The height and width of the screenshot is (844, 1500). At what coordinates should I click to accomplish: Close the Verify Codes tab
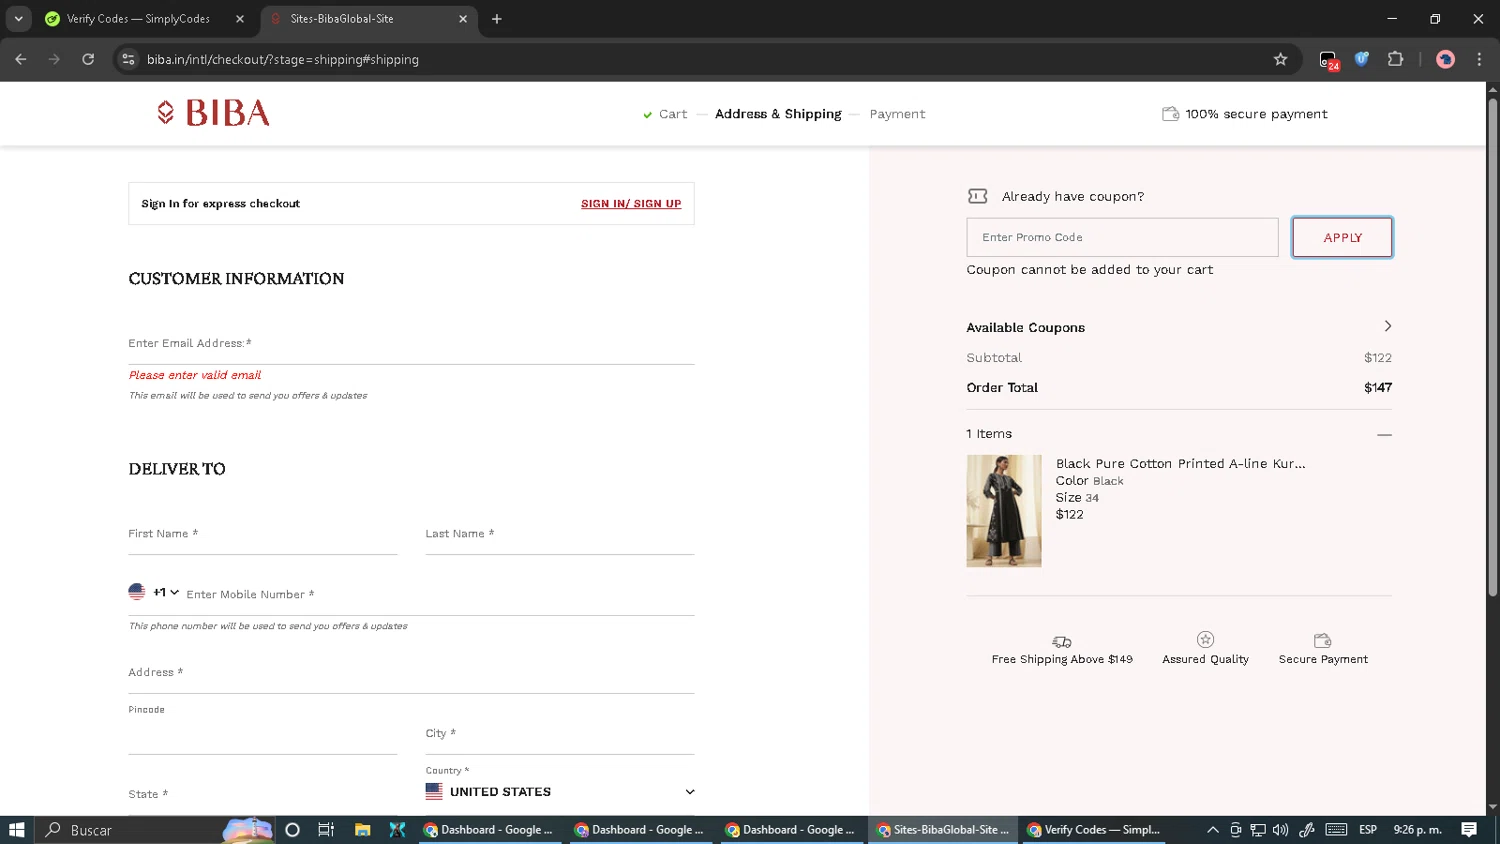(240, 19)
